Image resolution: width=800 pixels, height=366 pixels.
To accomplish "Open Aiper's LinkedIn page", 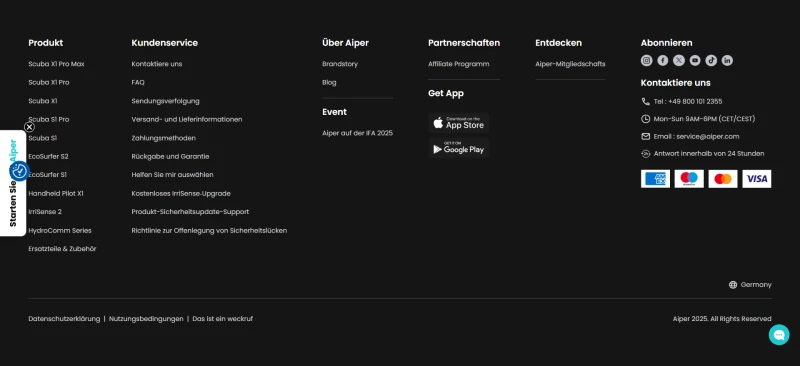I will click(x=728, y=61).
